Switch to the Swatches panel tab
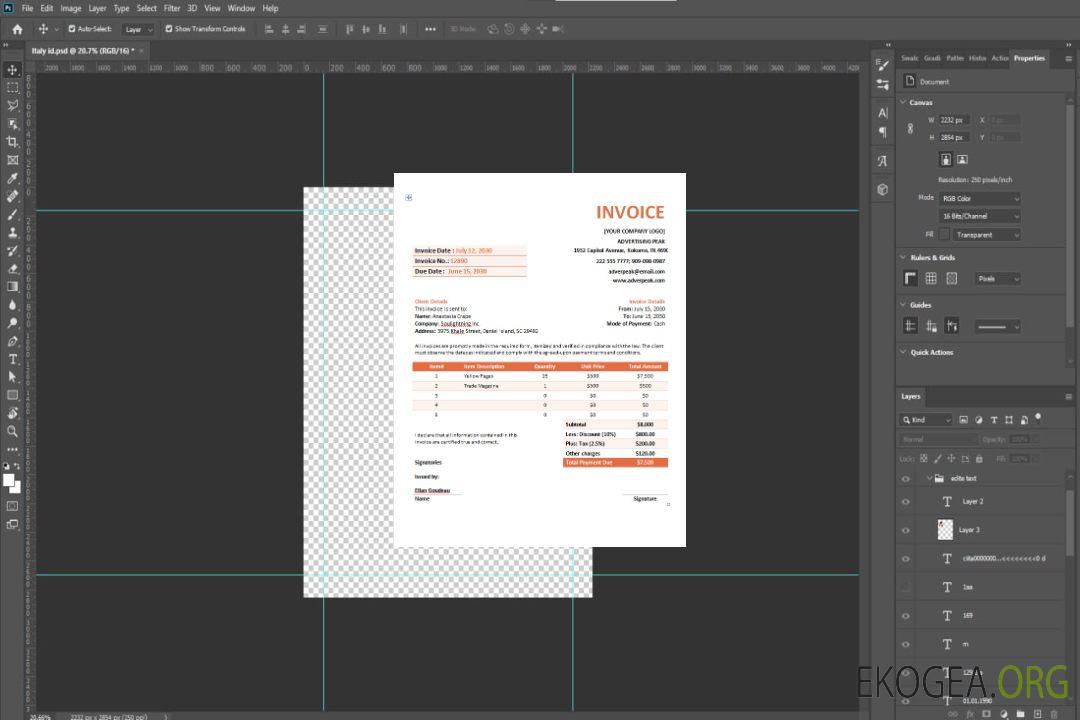Viewport: 1080px width, 720px height. 909,58
